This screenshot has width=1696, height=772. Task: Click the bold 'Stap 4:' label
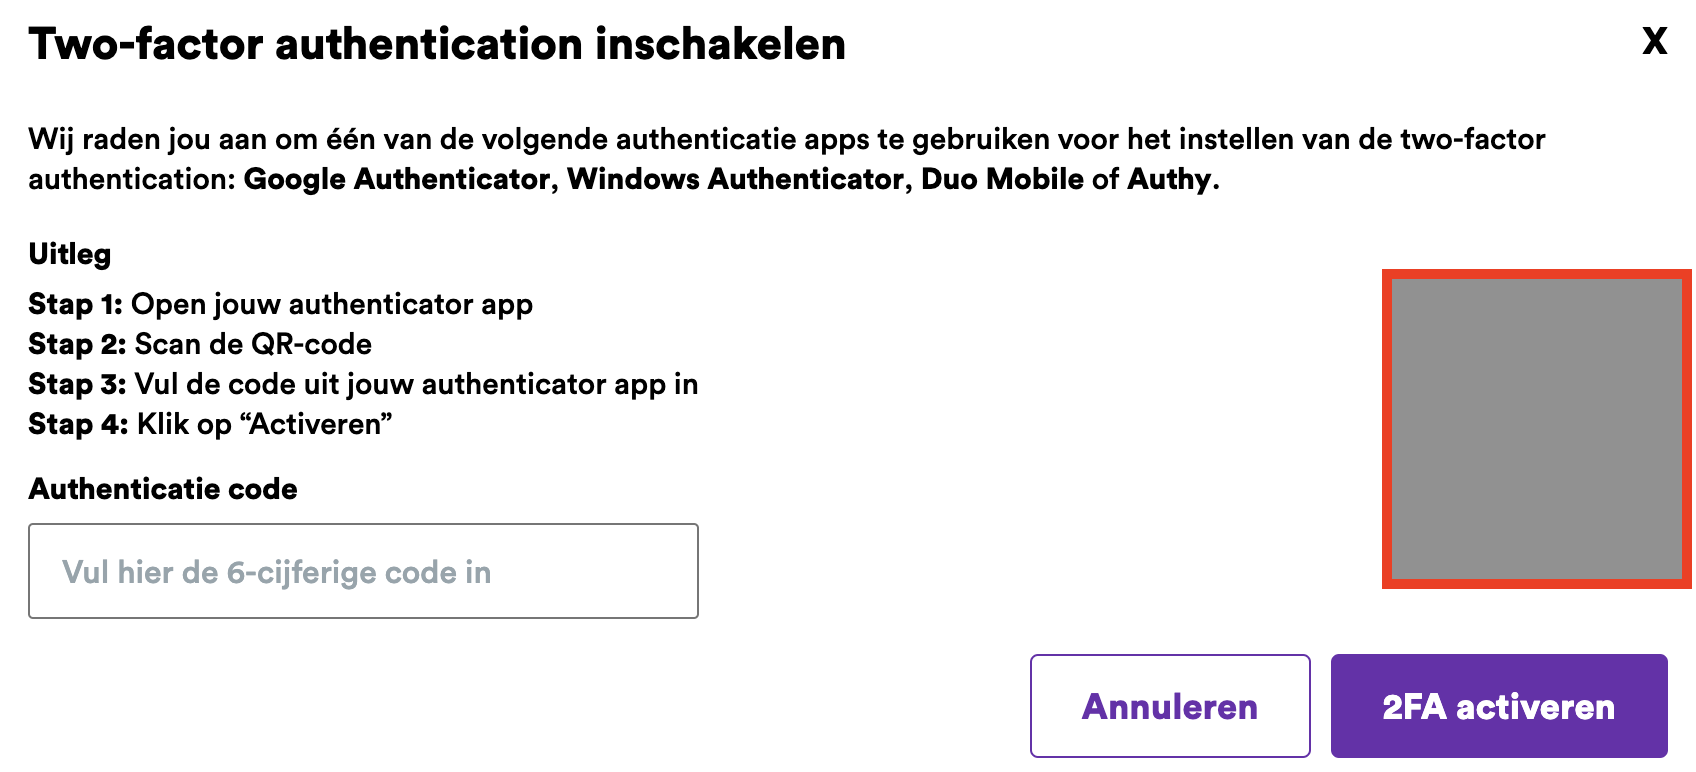(78, 424)
